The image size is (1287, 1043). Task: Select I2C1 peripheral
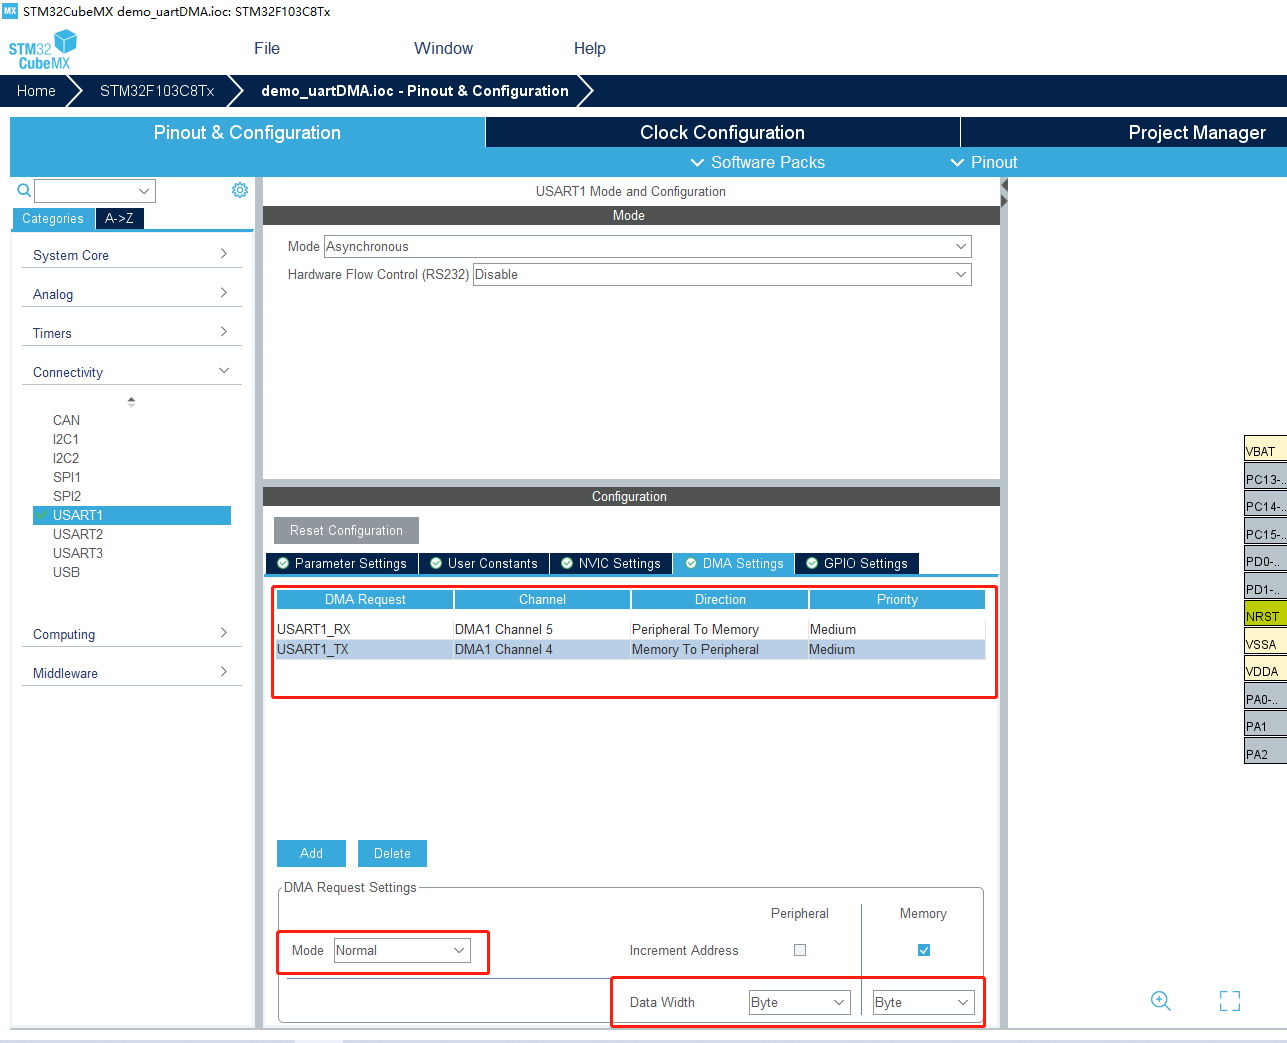point(65,439)
